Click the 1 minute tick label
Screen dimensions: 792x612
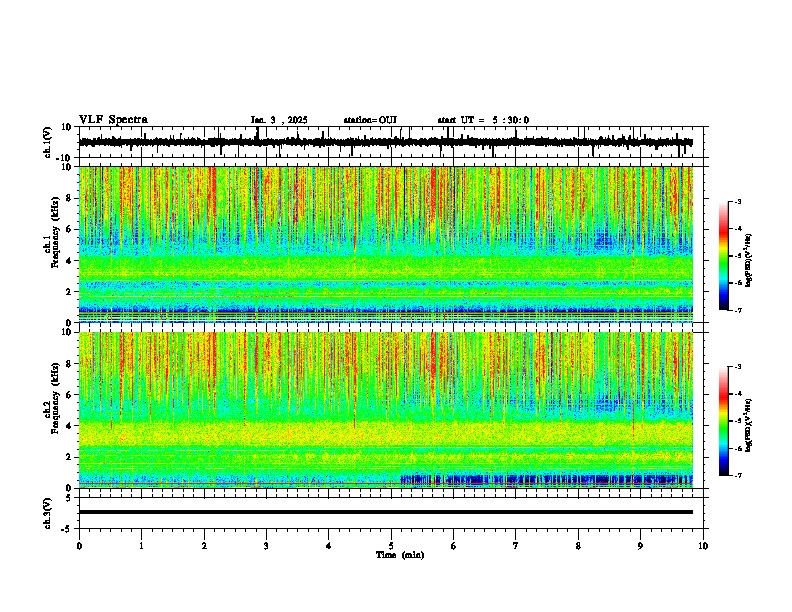coord(141,546)
